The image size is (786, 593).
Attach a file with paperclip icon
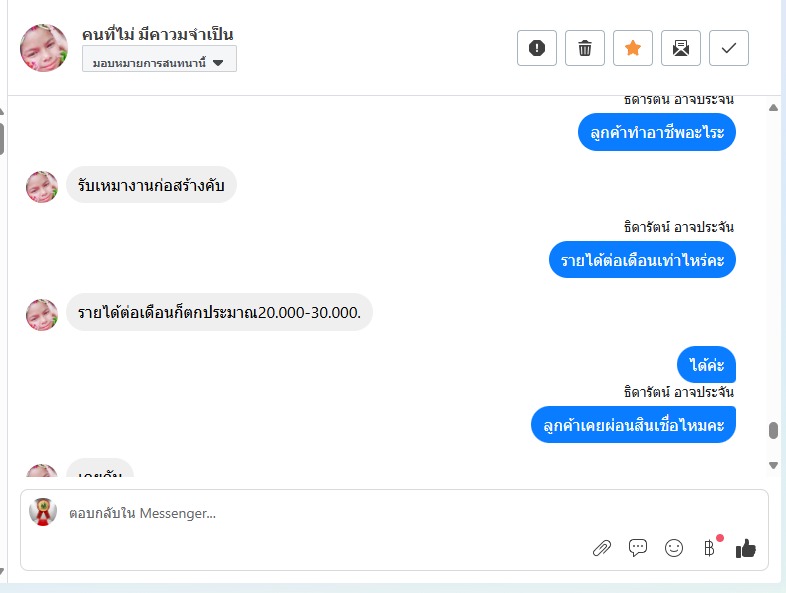click(x=602, y=548)
